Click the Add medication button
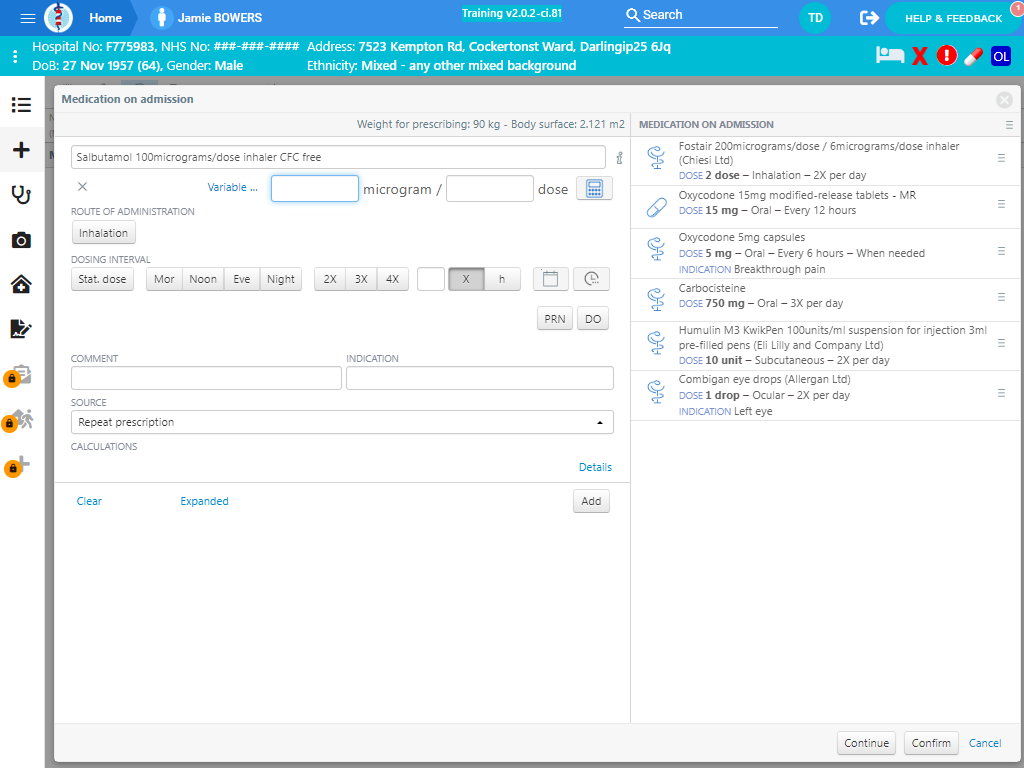 point(591,501)
